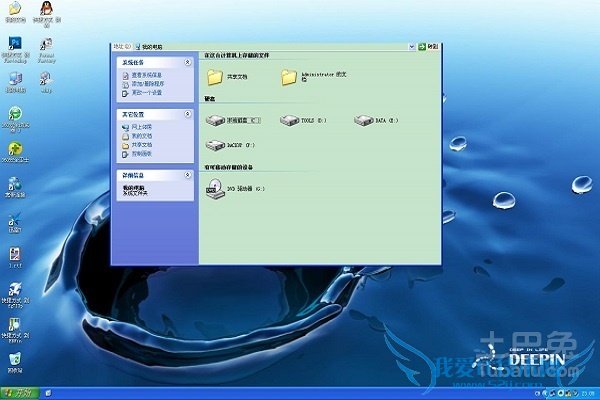Open the QQ penguin desktop shortcut
This screenshot has height=400, width=600.
click(46, 13)
